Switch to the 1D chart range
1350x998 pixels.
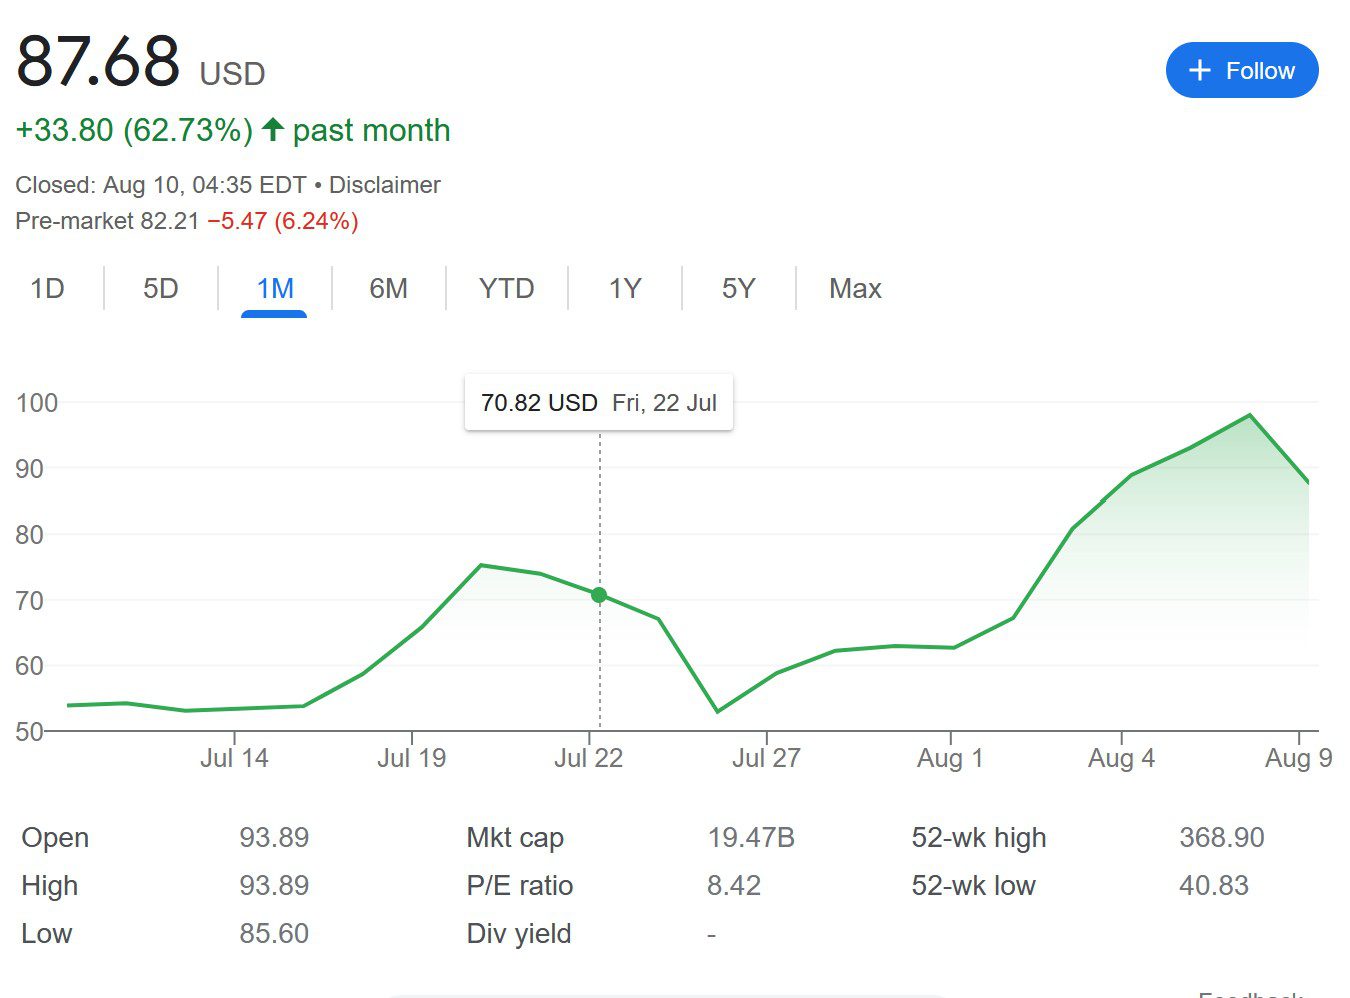pyautogui.click(x=47, y=289)
